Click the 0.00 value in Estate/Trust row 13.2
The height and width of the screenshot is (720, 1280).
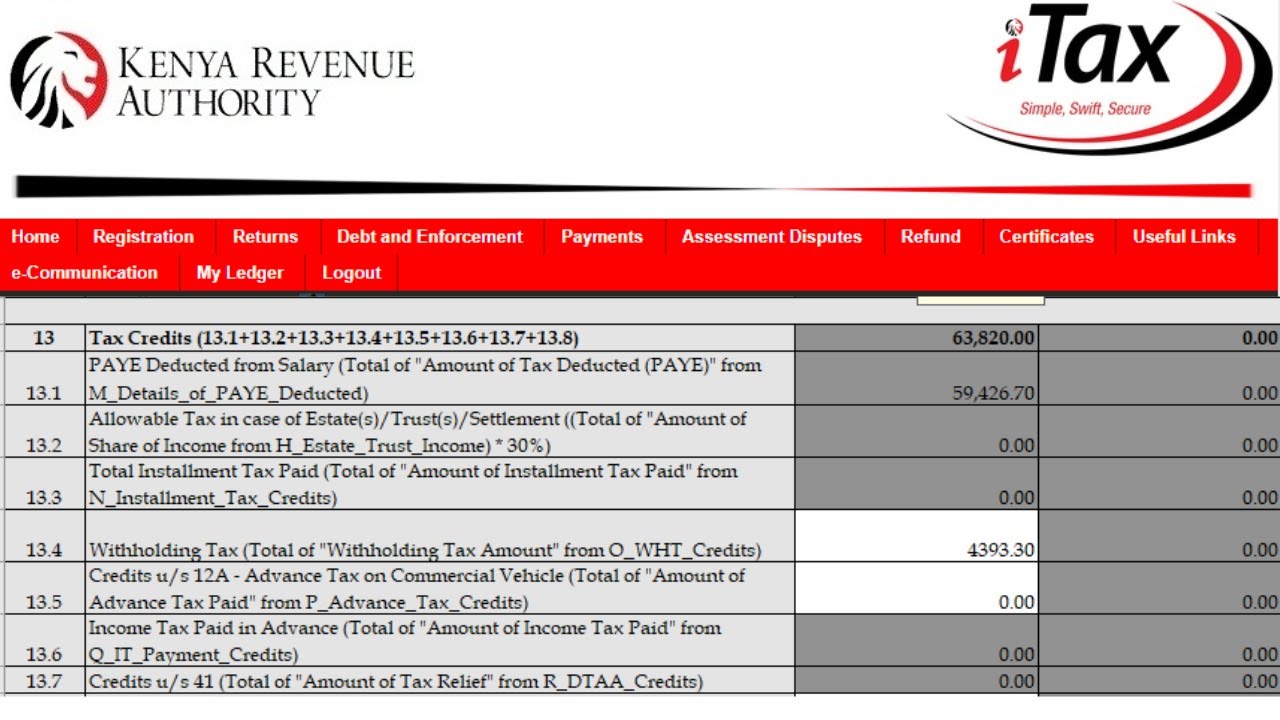pyautogui.click(x=1016, y=446)
